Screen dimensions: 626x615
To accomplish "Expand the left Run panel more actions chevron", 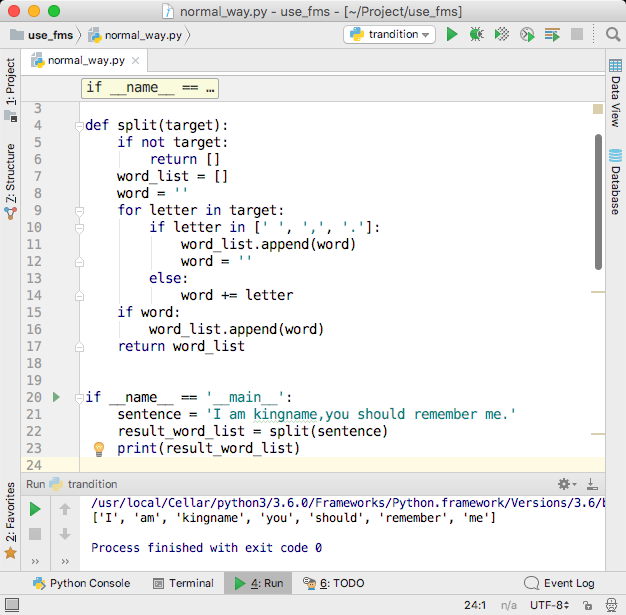I will (35, 561).
